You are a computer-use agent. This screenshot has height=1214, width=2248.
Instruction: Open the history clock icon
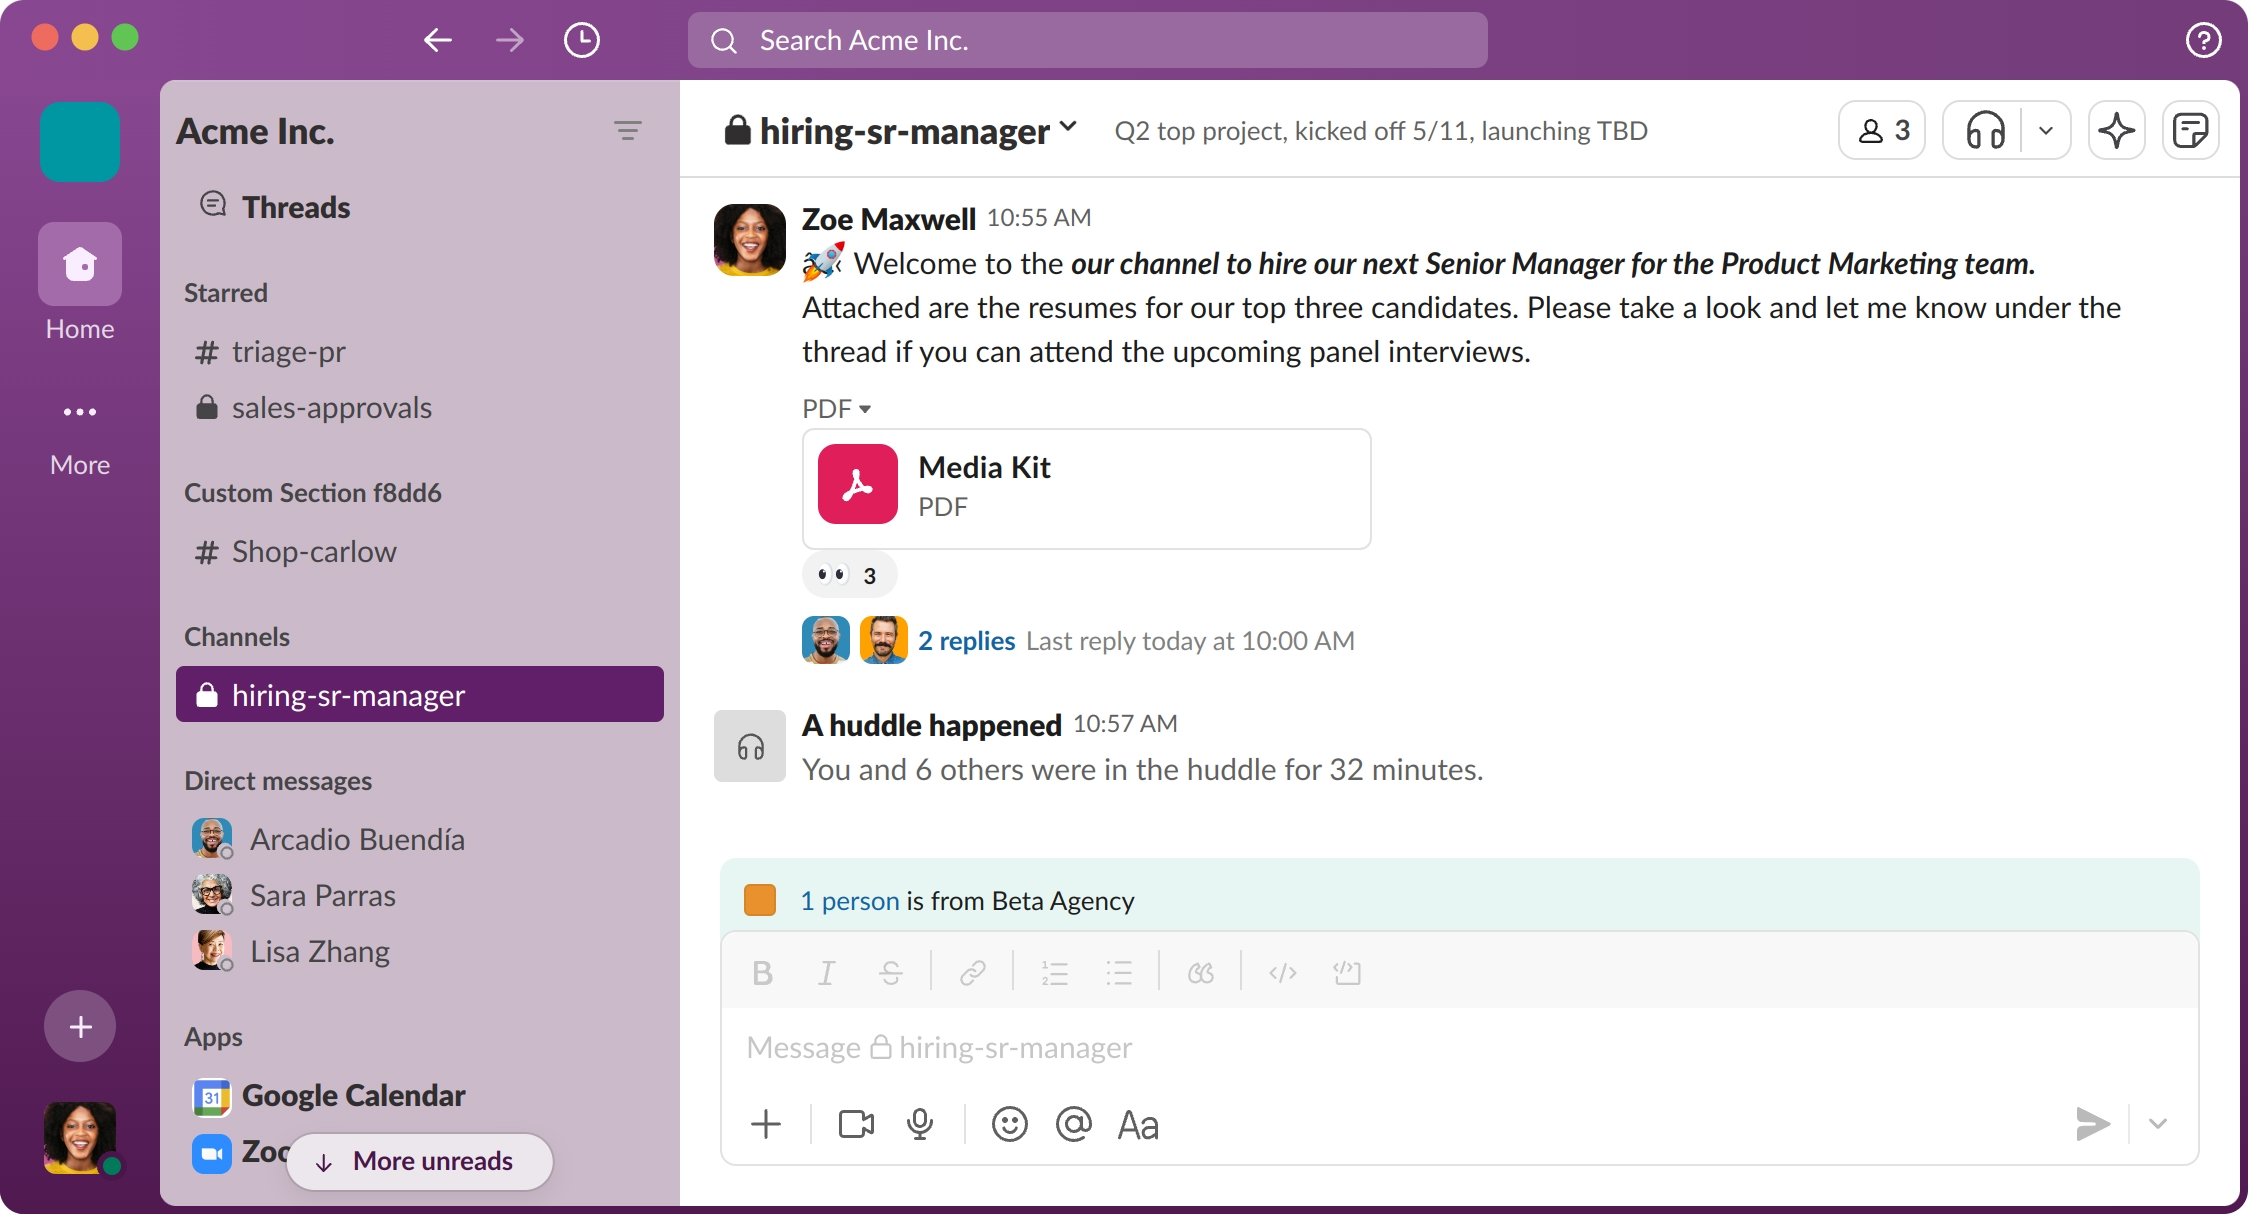point(582,40)
